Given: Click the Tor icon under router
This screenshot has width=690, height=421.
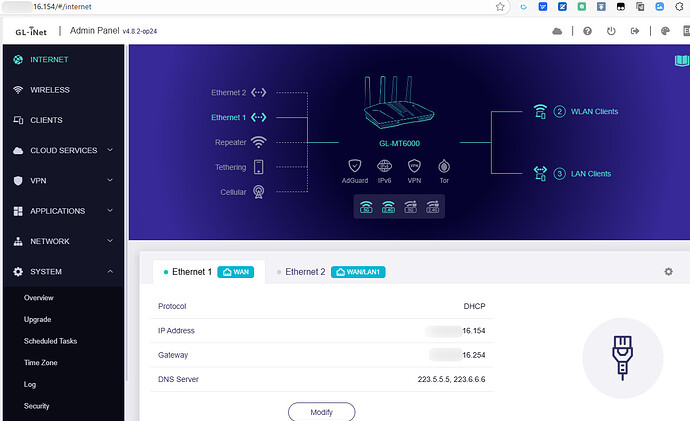Looking at the screenshot, I should [443, 166].
